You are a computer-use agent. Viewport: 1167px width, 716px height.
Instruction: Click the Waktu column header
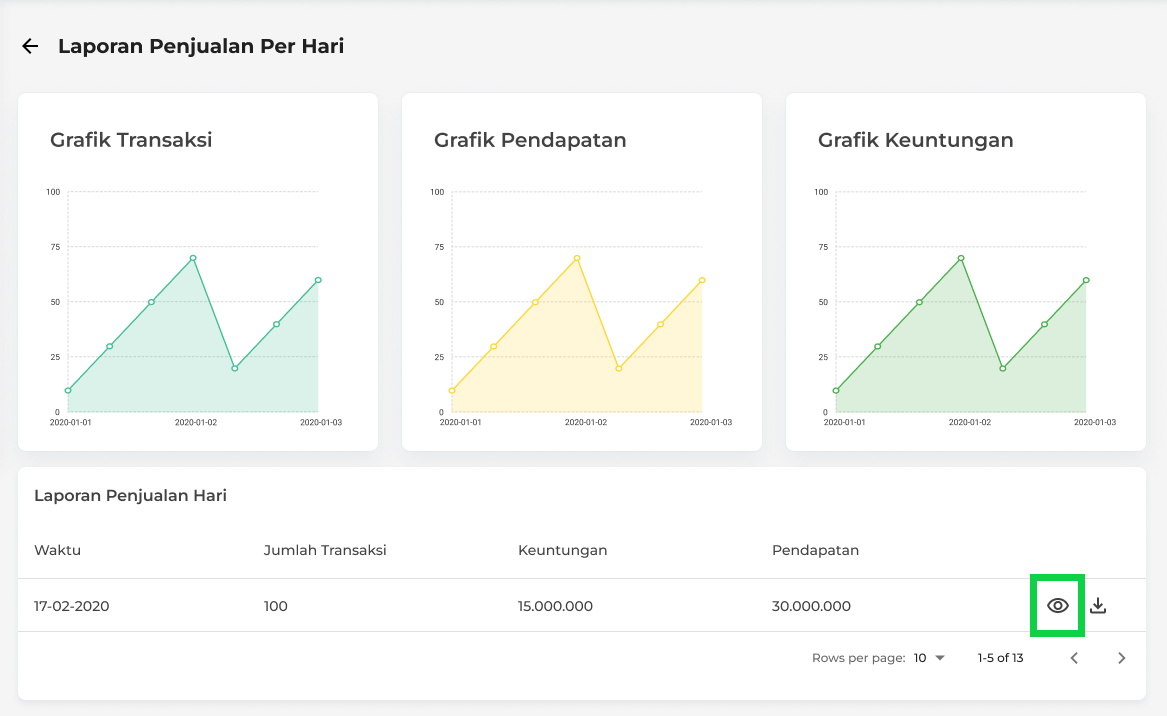57,550
